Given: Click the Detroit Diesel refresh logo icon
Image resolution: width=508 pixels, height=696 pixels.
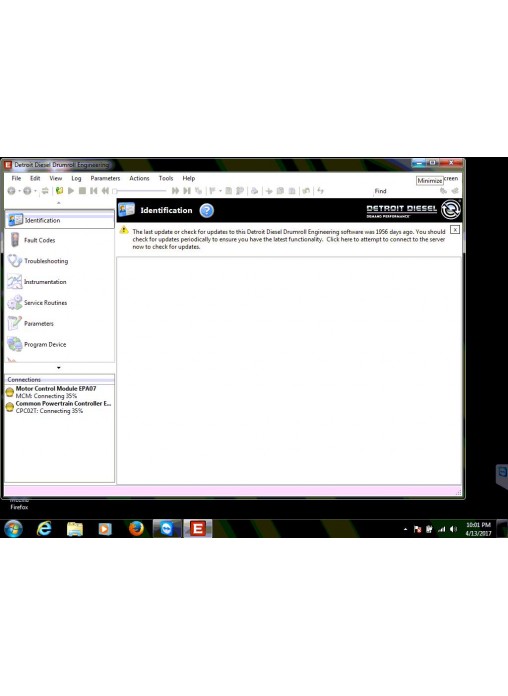Looking at the screenshot, I should click(x=451, y=210).
